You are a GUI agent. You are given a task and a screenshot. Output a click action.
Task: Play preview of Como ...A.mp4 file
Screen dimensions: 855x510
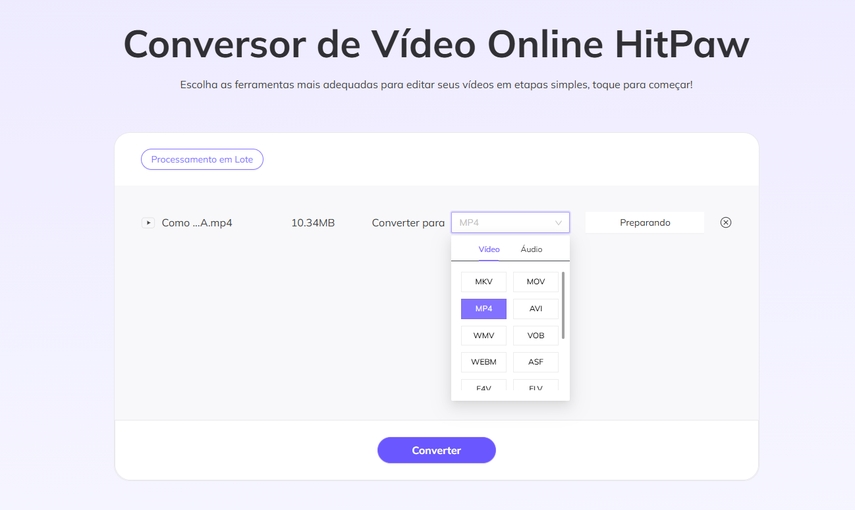tap(148, 223)
